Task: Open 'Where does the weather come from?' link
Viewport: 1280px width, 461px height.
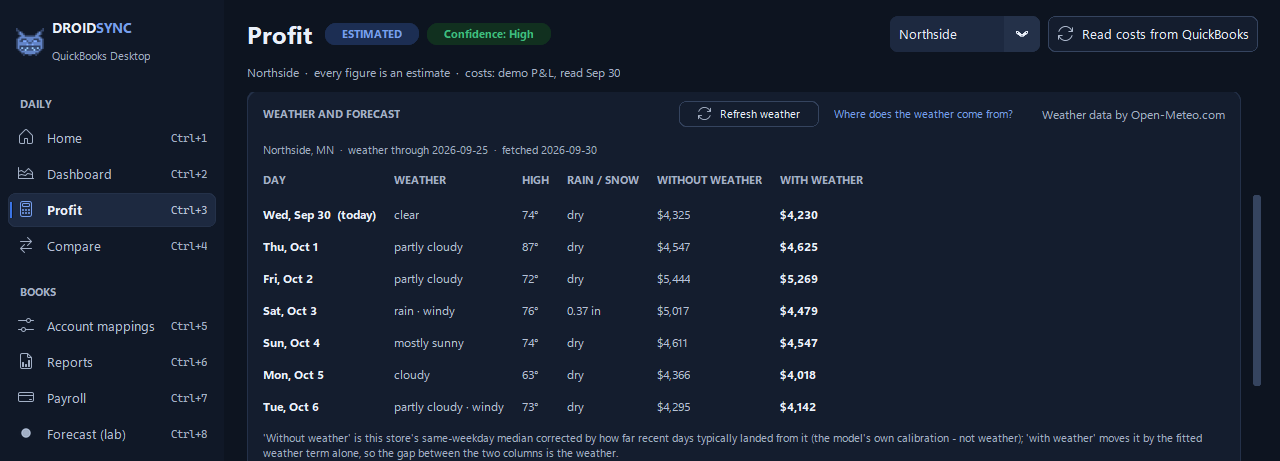Action: [x=923, y=114]
